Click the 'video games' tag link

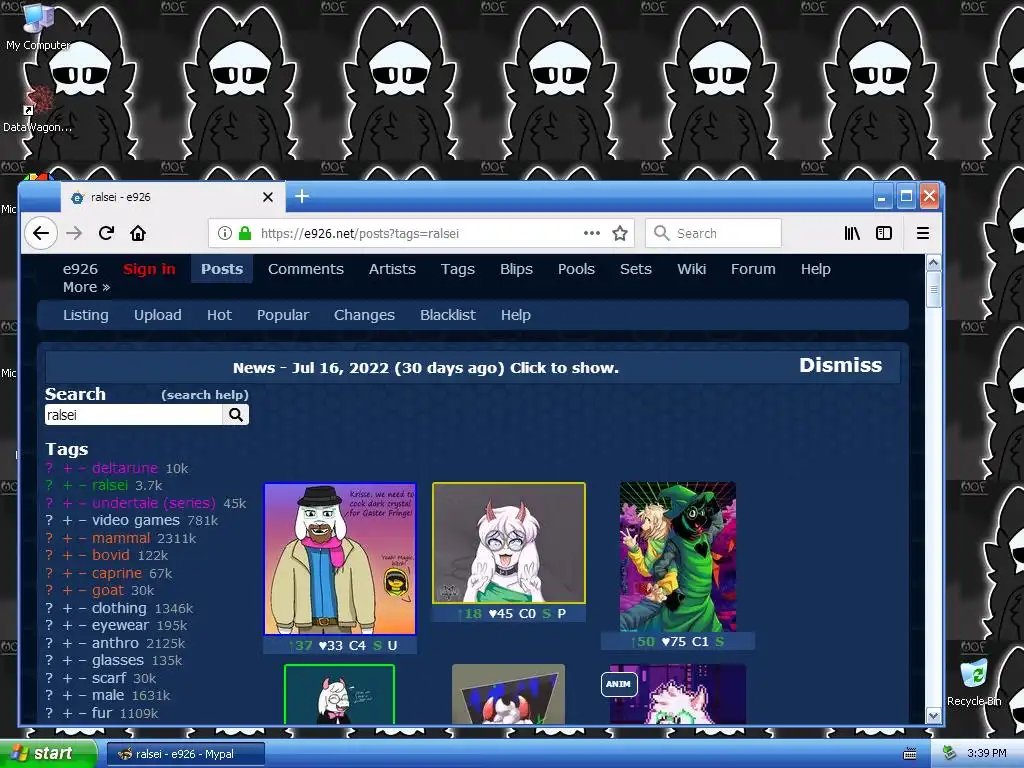(x=136, y=520)
